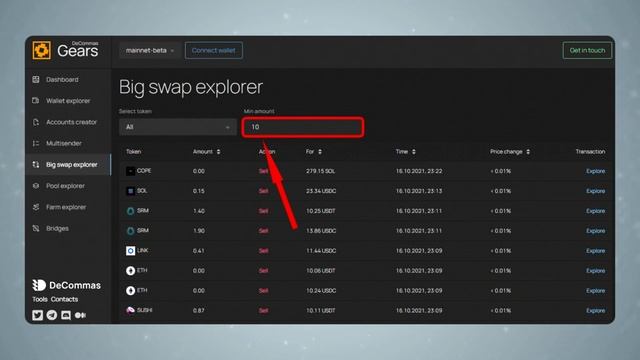Click the SUSHI token icon
Viewport: 640px width, 360px height.
point(130,311)
